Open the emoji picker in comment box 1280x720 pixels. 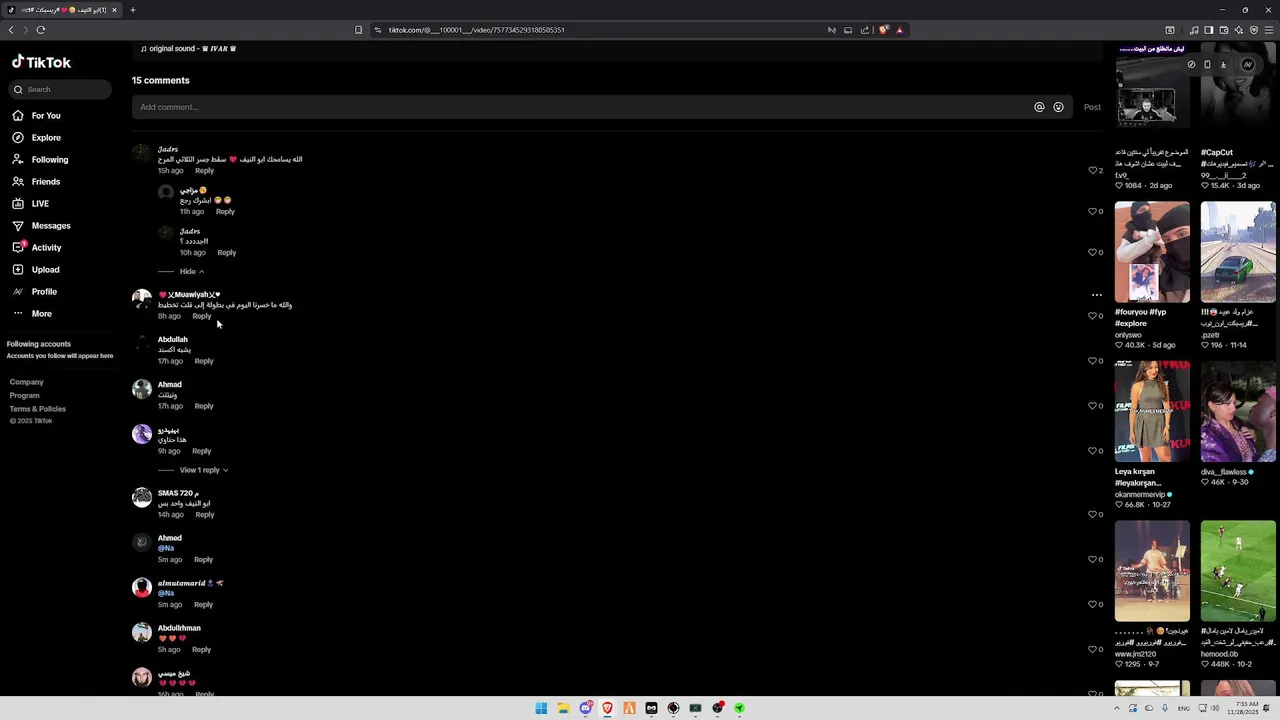tap(1058, 107)
